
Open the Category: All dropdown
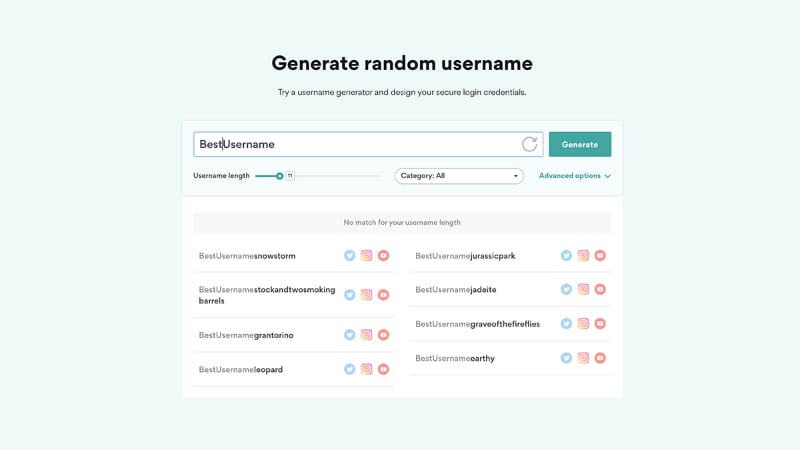(x=459, y=176)
